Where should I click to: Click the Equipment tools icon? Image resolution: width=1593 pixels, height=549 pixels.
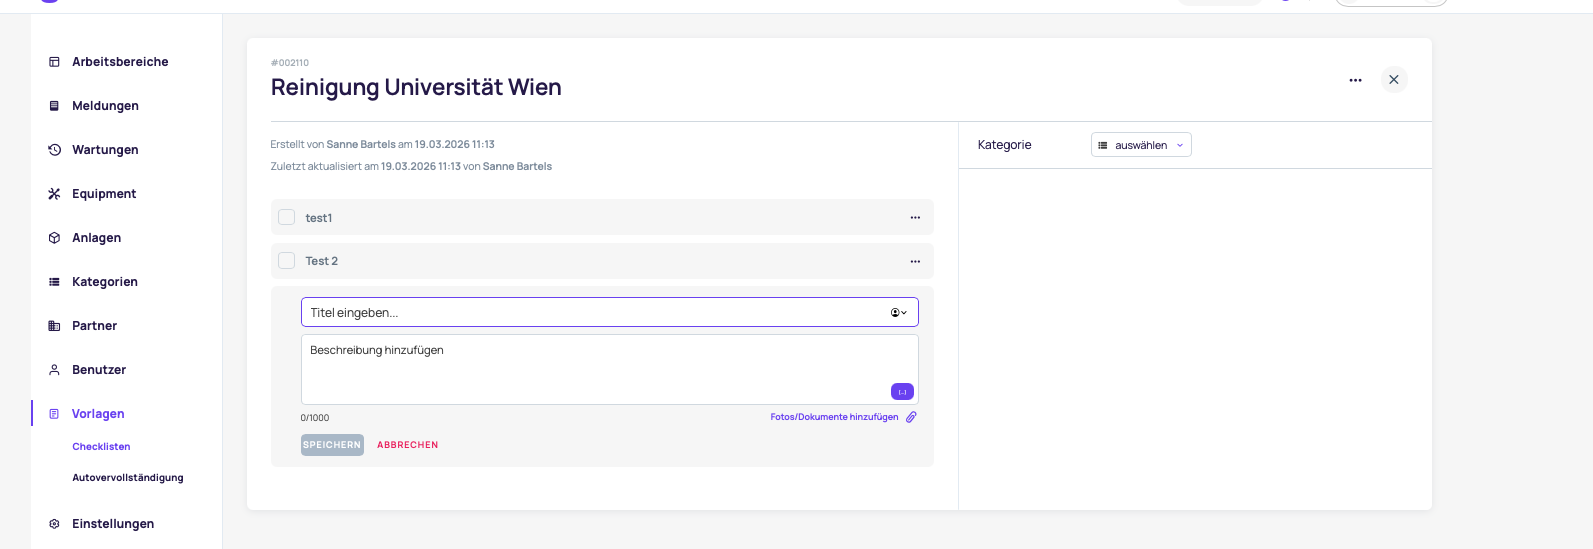point(54,194)
